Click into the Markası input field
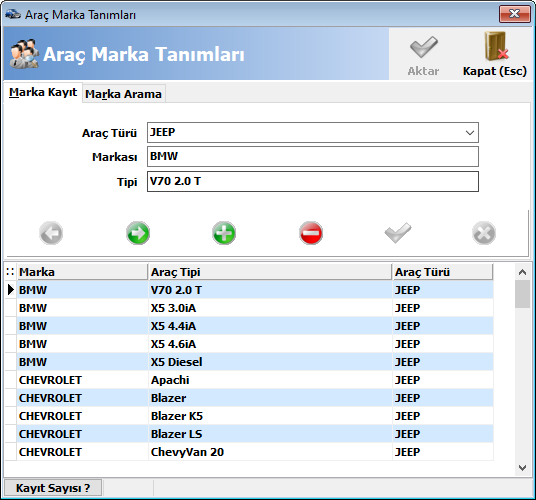This screenshot has height=500, width=536. pos(313,157)
